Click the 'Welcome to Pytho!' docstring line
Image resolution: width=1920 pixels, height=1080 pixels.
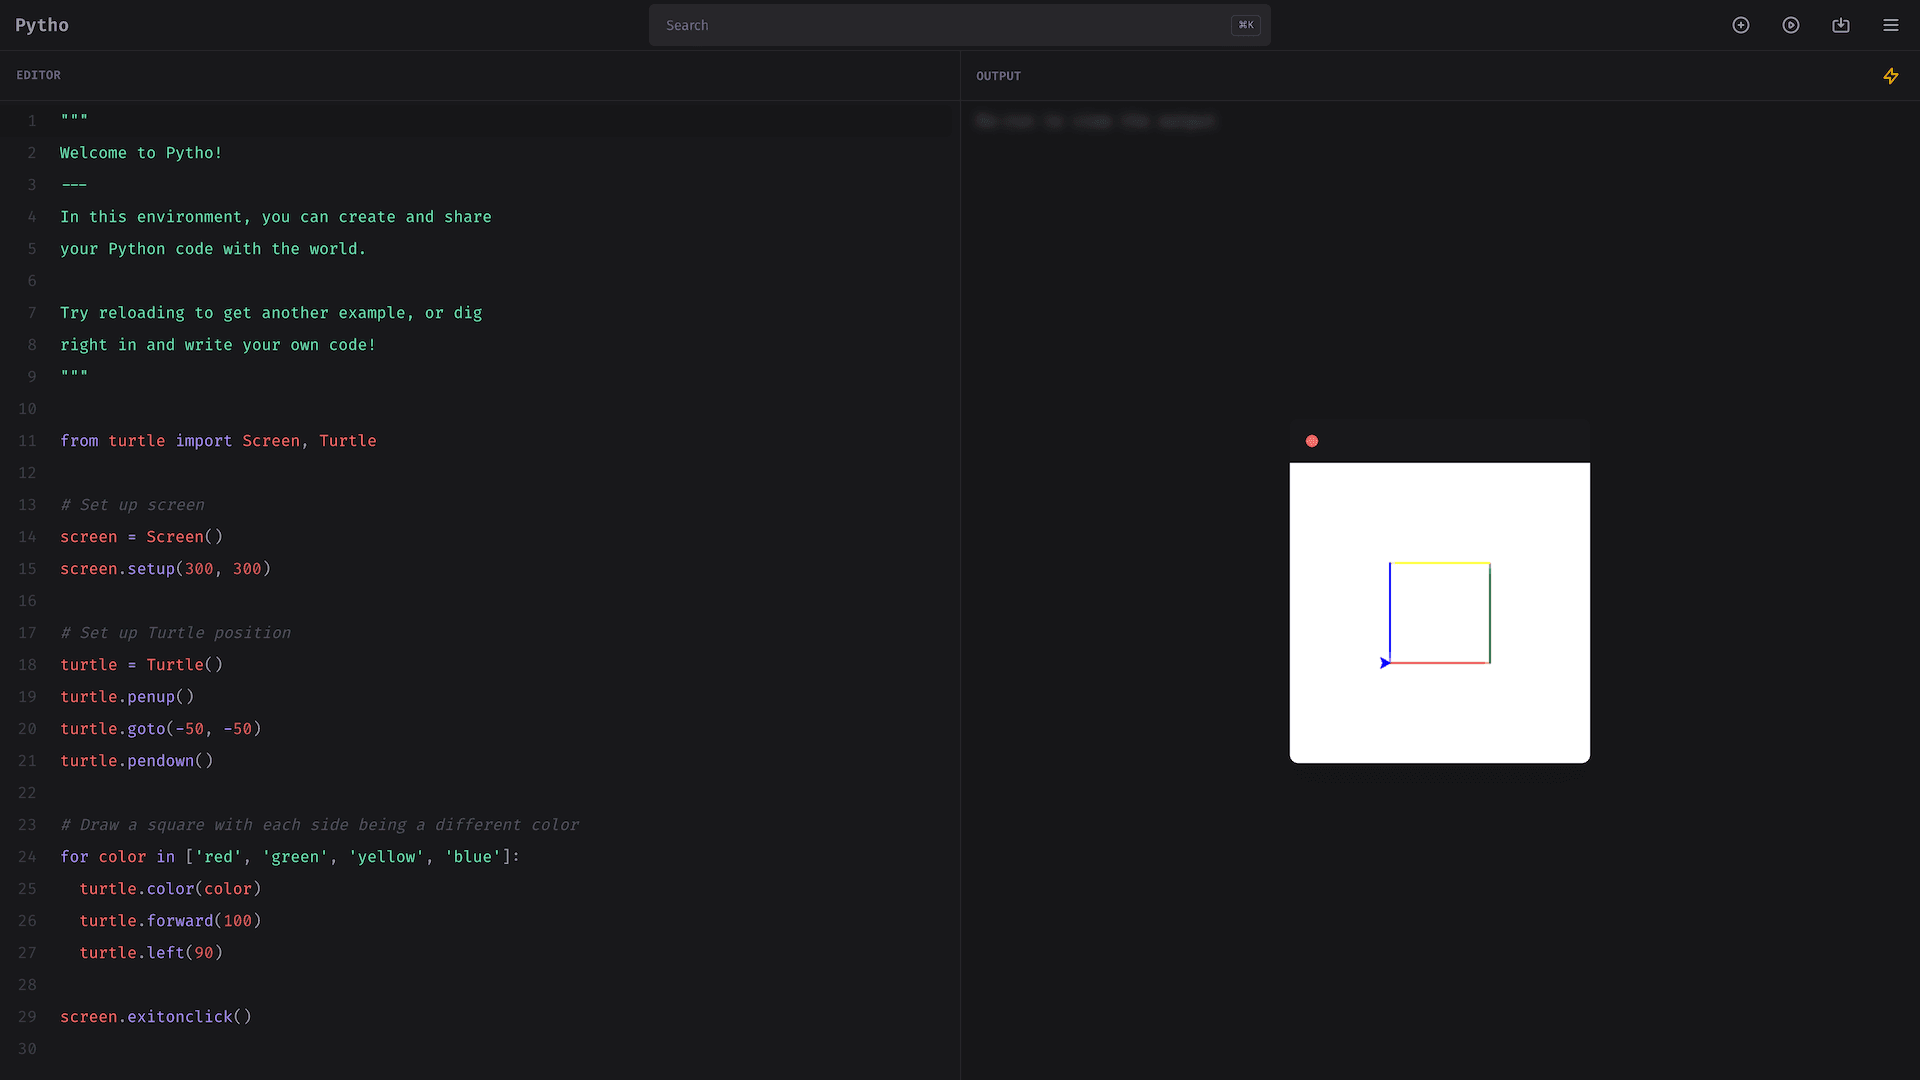point(141,153)
